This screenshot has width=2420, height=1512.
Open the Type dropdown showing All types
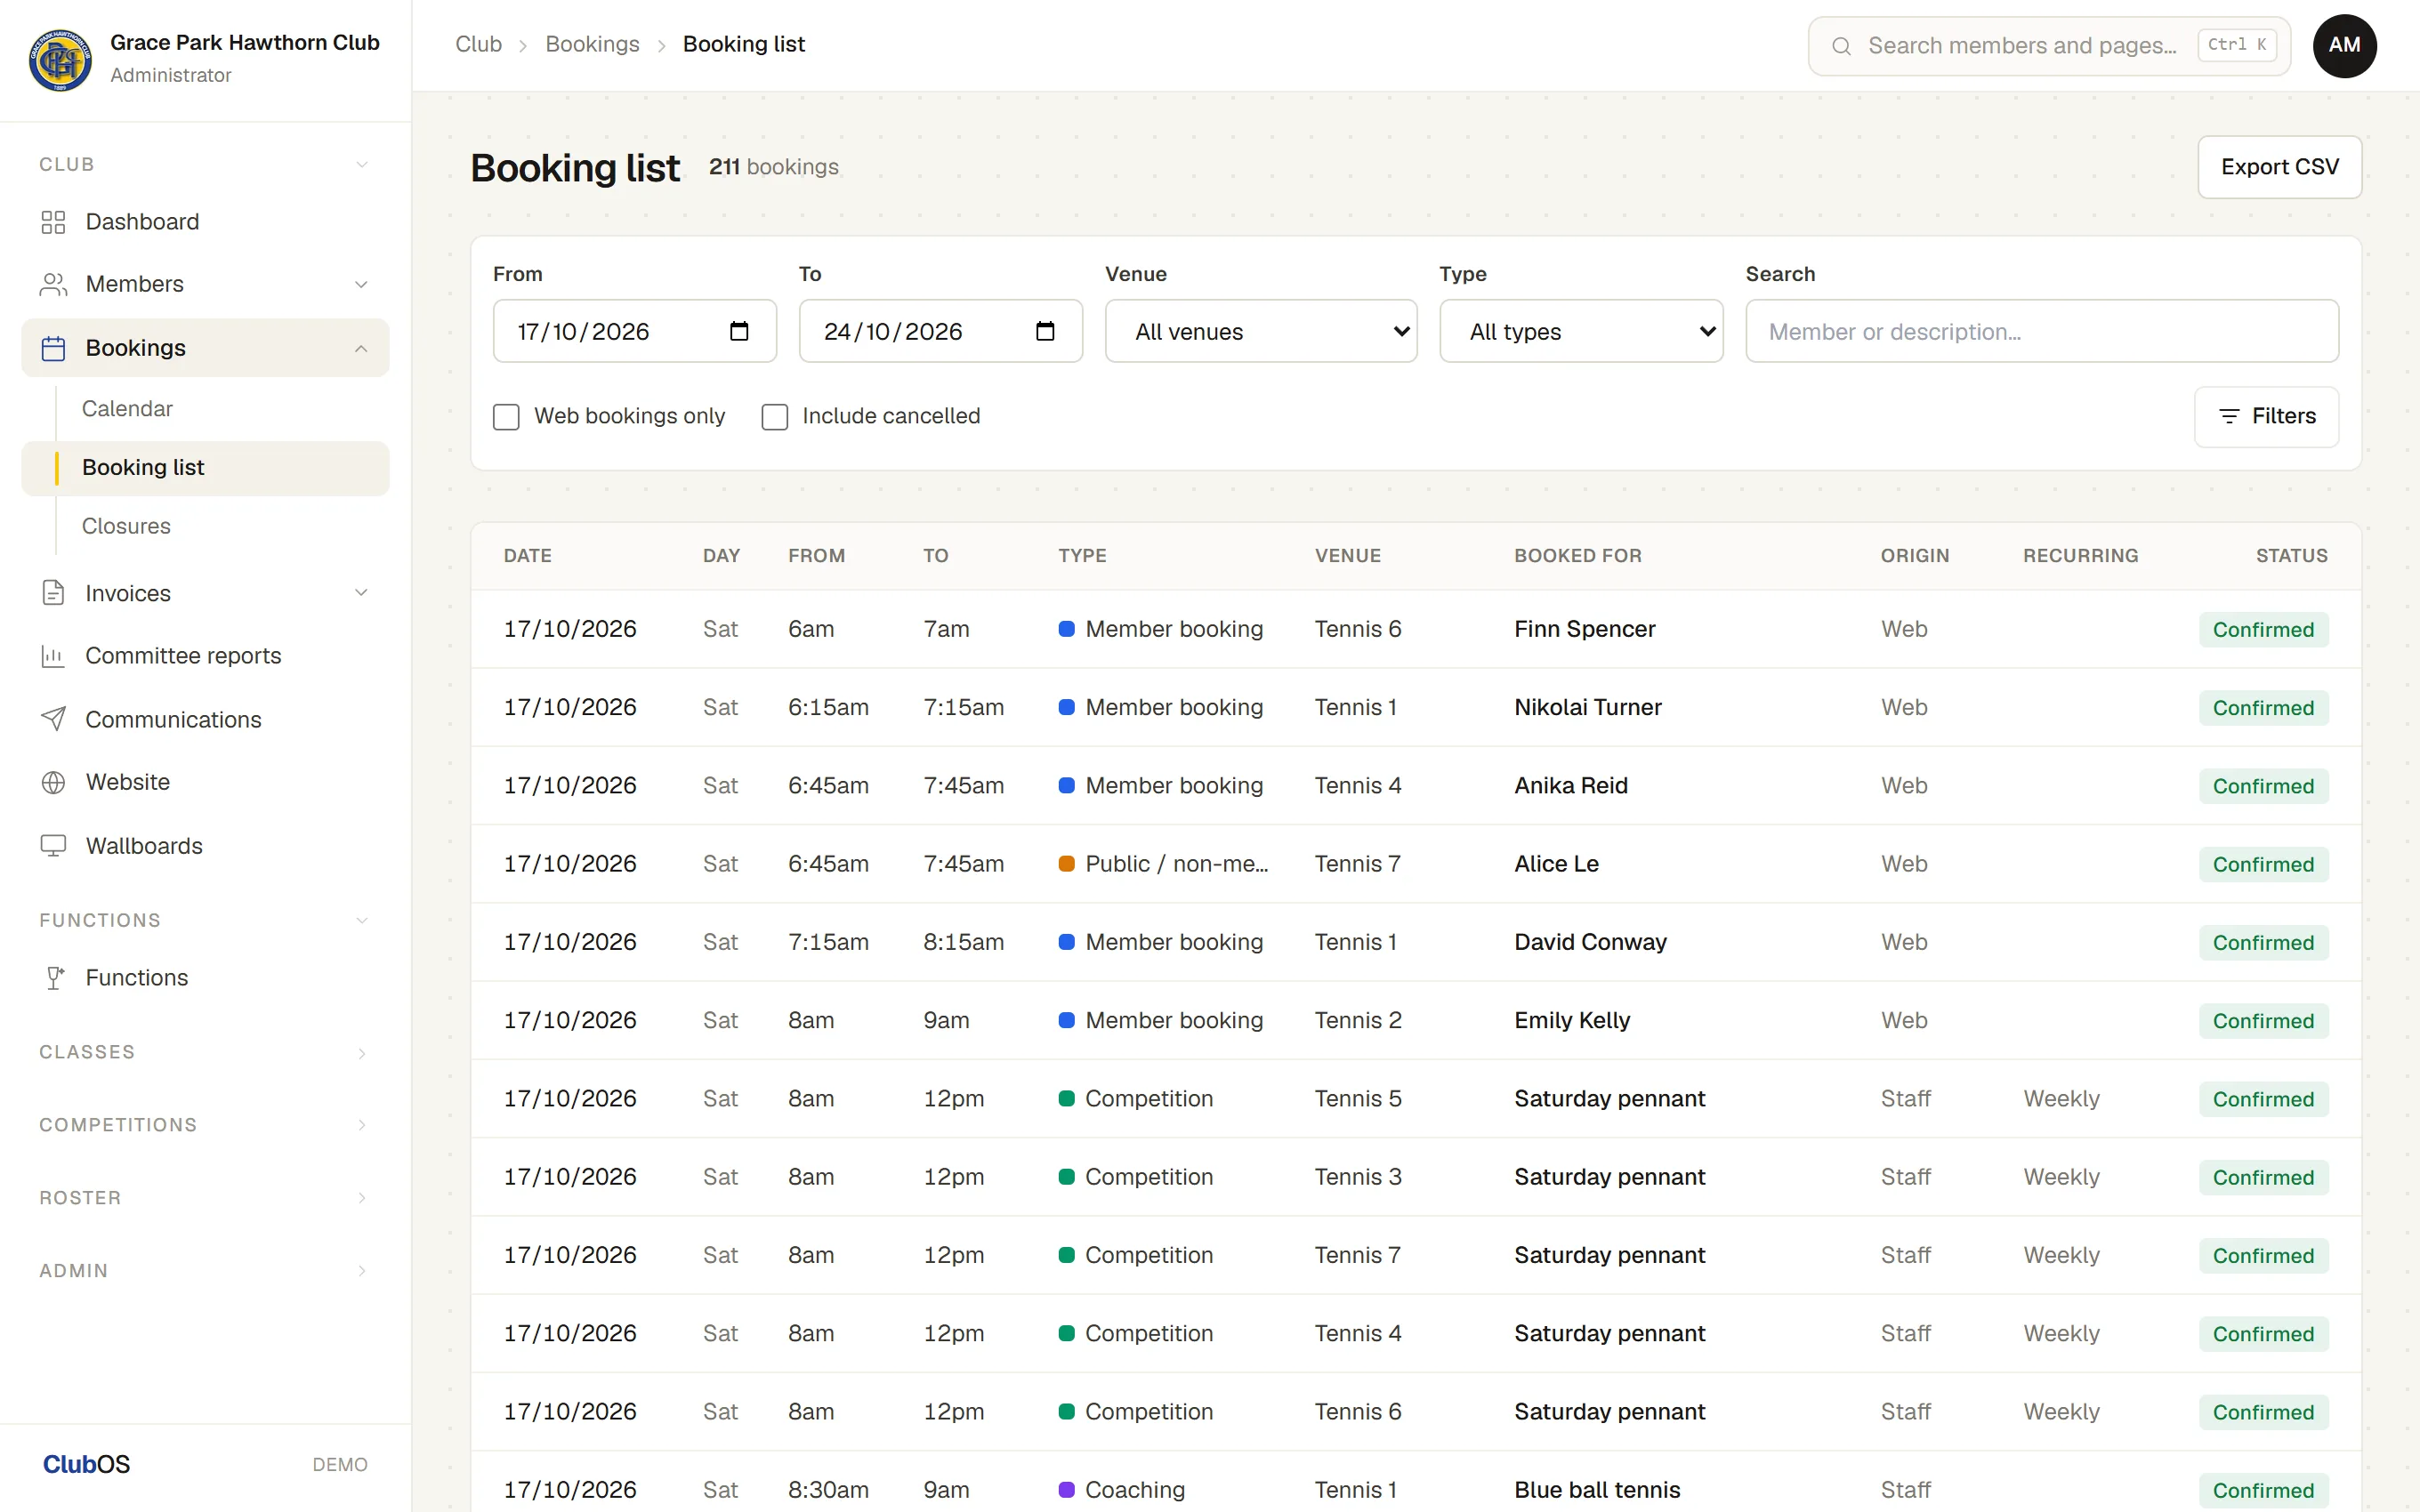[1581, 331]
